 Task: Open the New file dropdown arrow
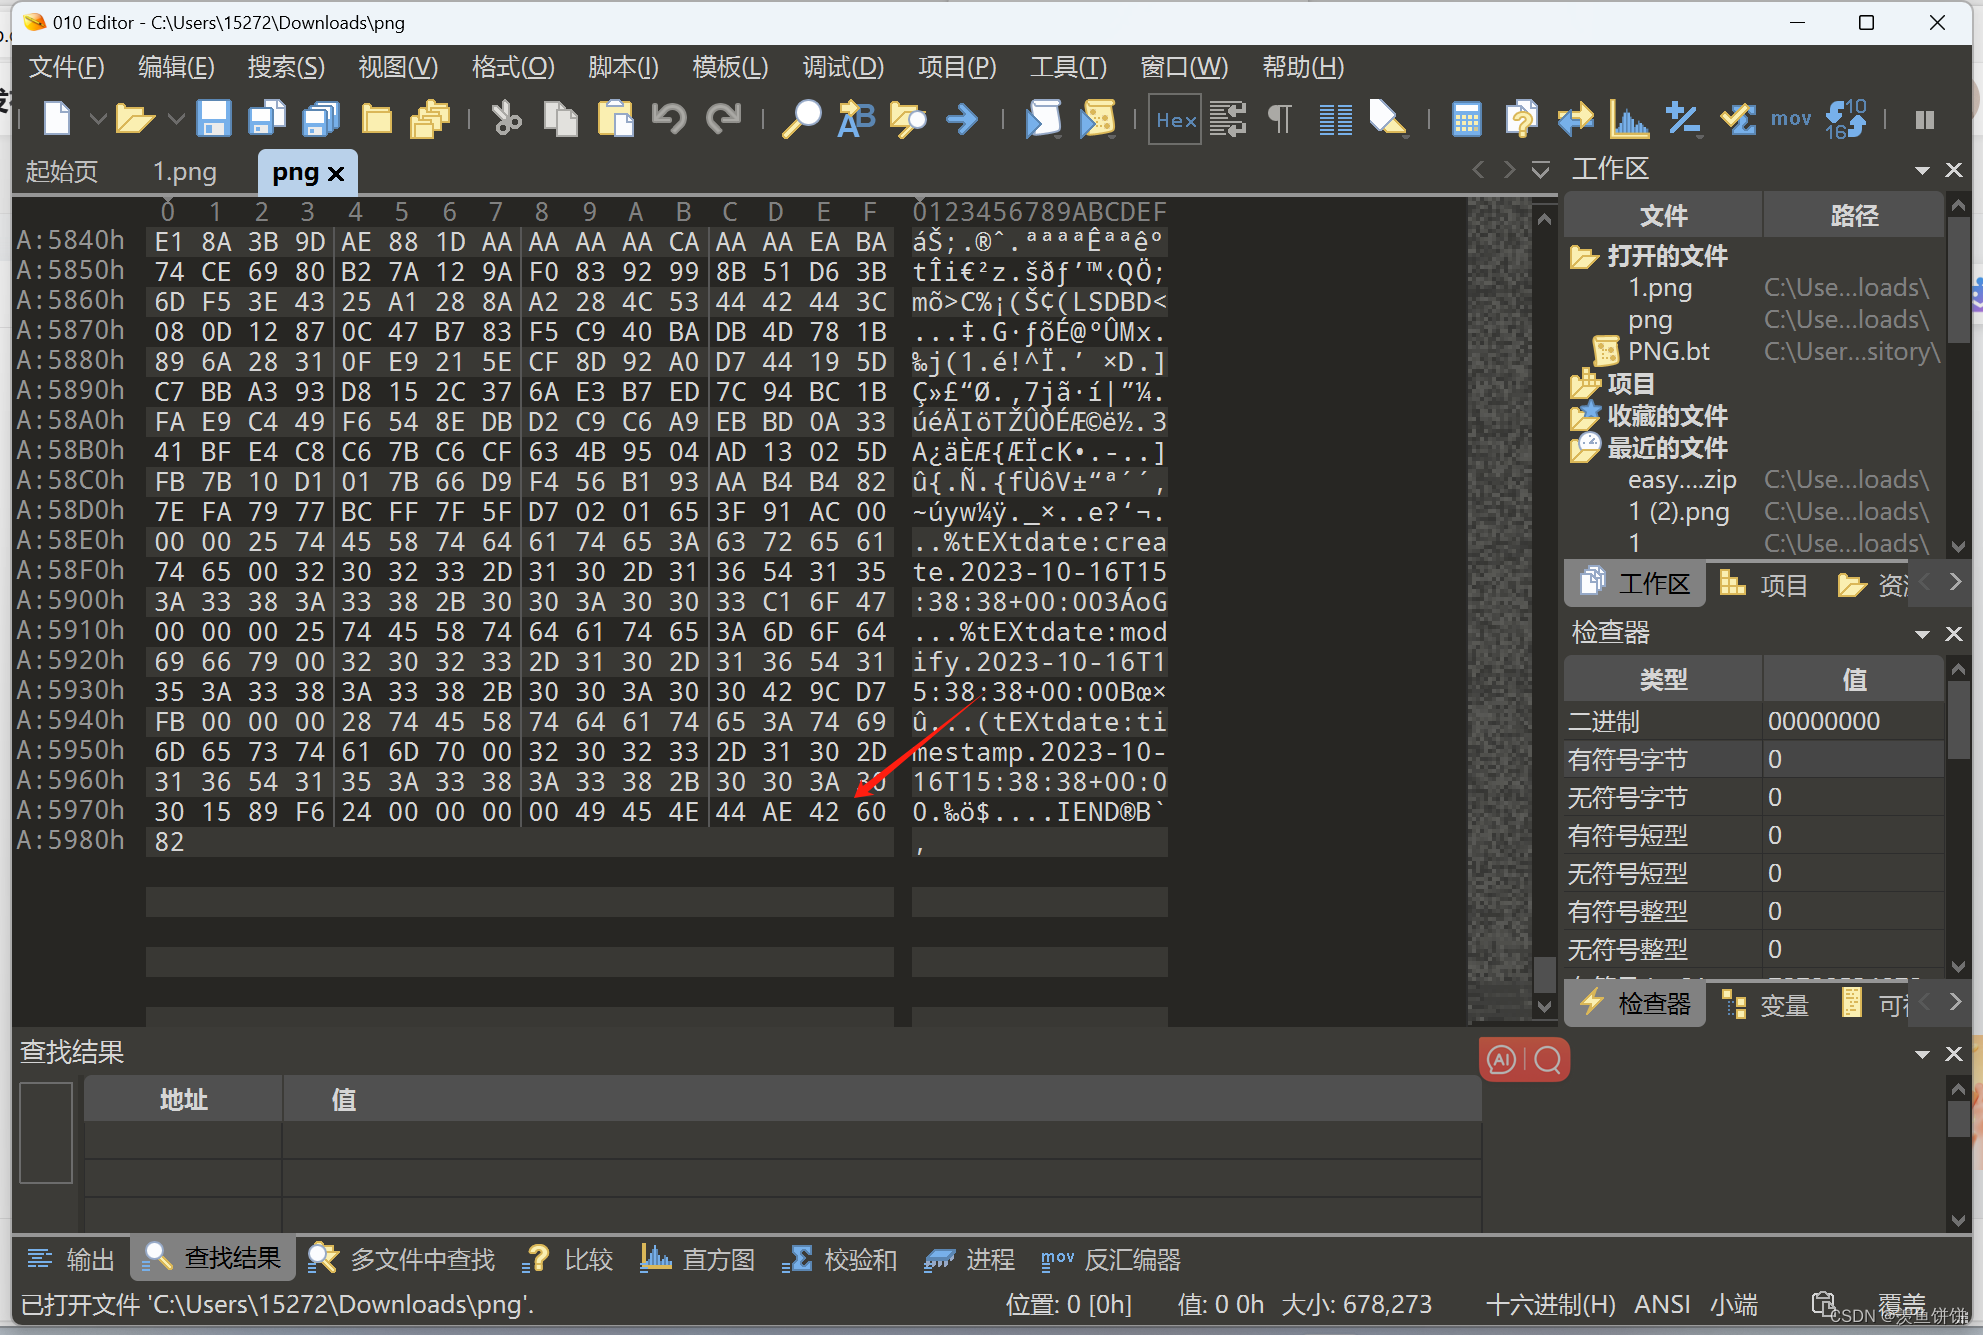click(x=98, y=119)
